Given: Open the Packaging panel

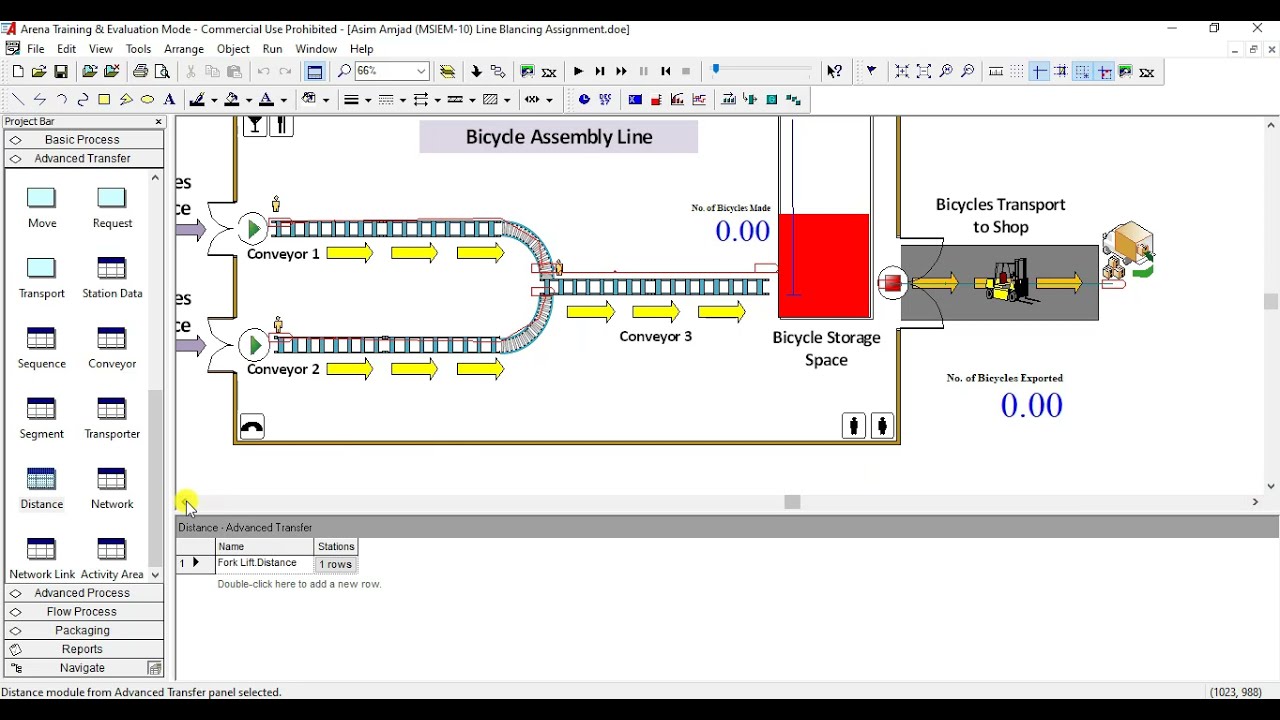Looking at the screenshot, I should [83, 631].
